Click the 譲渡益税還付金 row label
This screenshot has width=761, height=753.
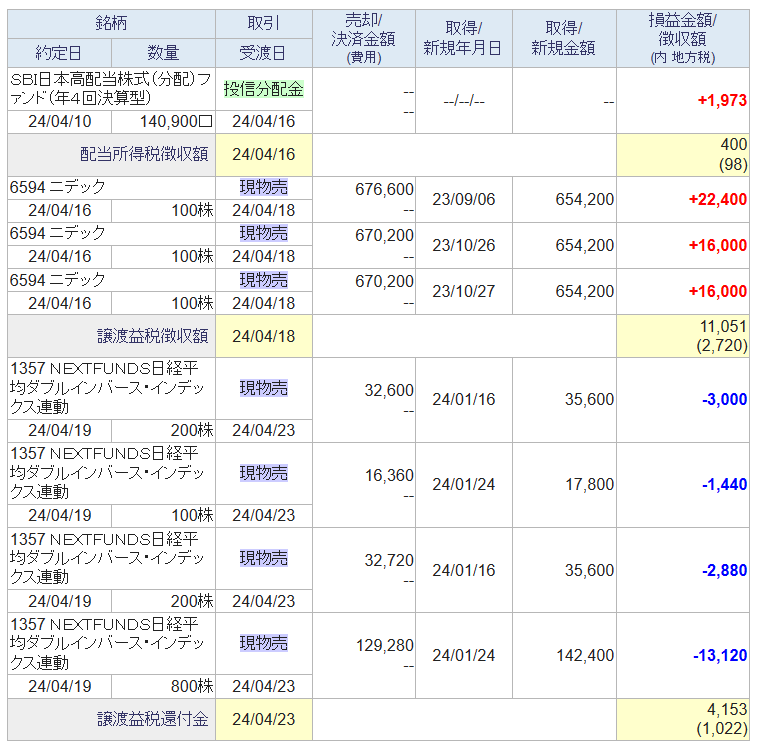click(152, 719)
